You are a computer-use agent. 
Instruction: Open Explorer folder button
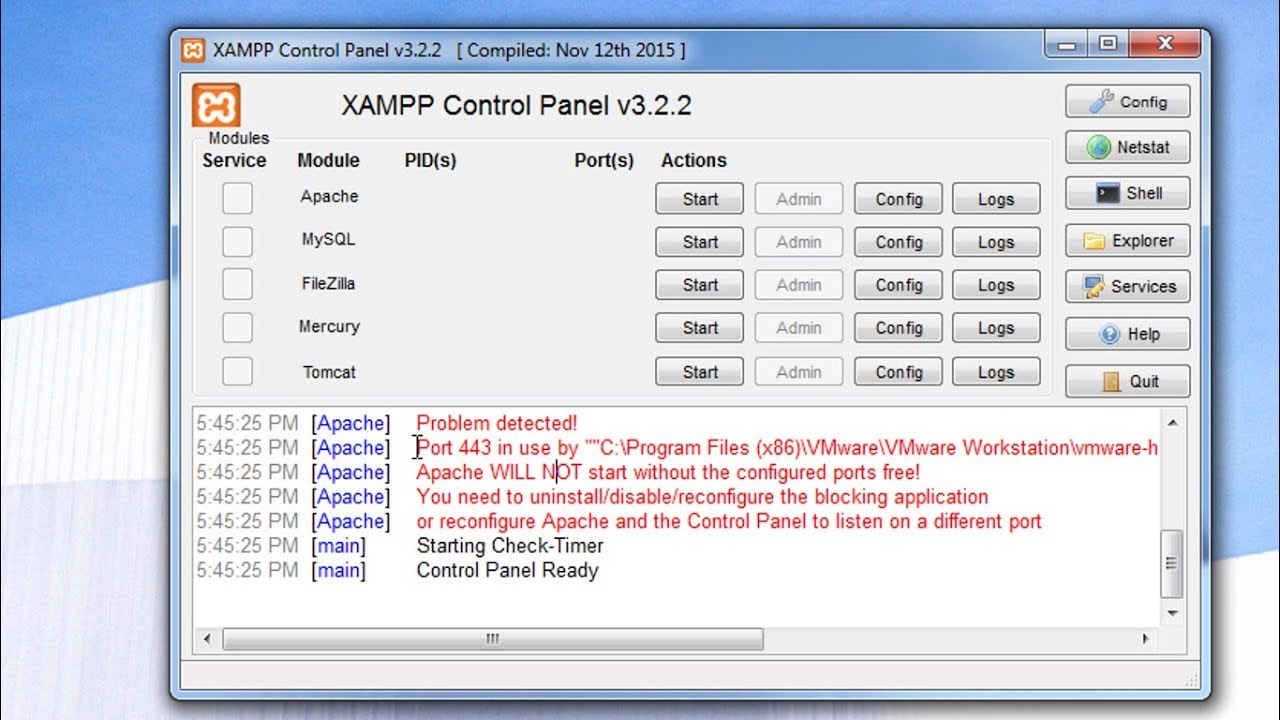(1128, 240)
